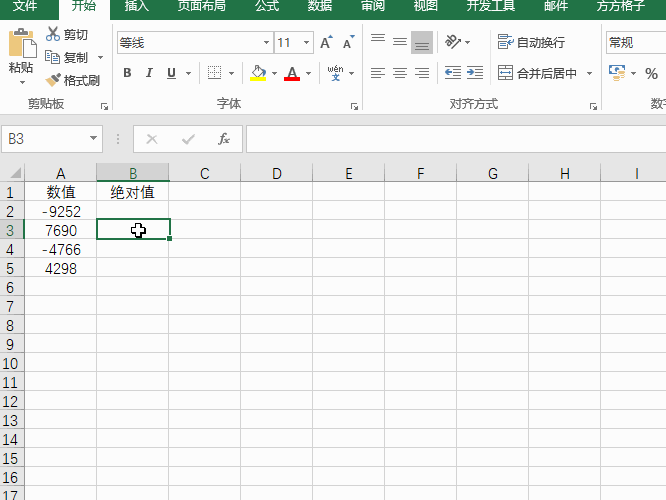Viewport: 666px width, 500px height.
Task: Decrease font size with small A icon
Action: [348, 42]
